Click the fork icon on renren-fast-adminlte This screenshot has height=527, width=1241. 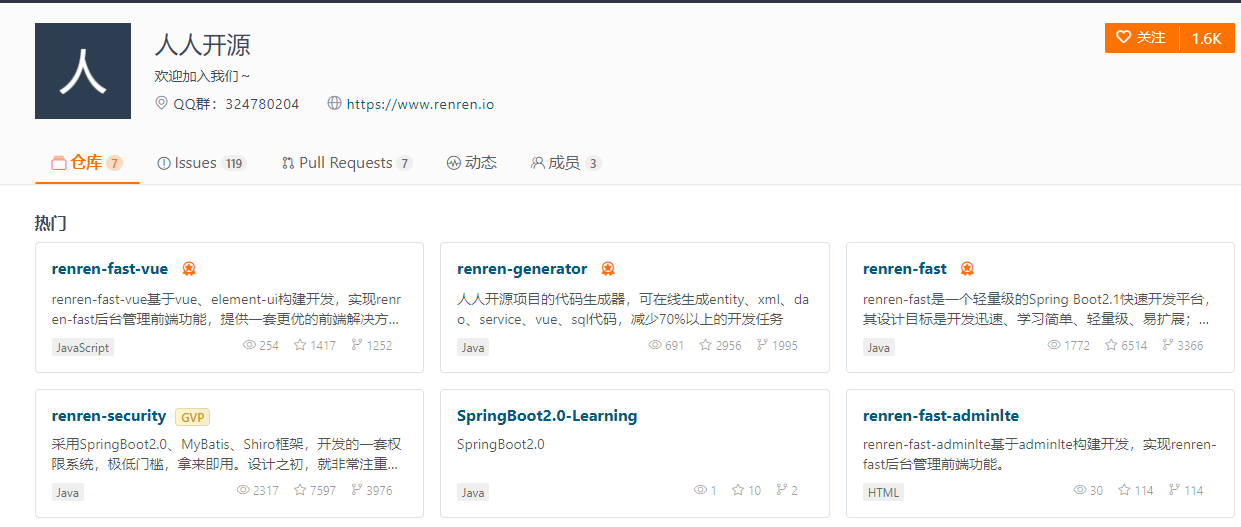pos(1174,490)
